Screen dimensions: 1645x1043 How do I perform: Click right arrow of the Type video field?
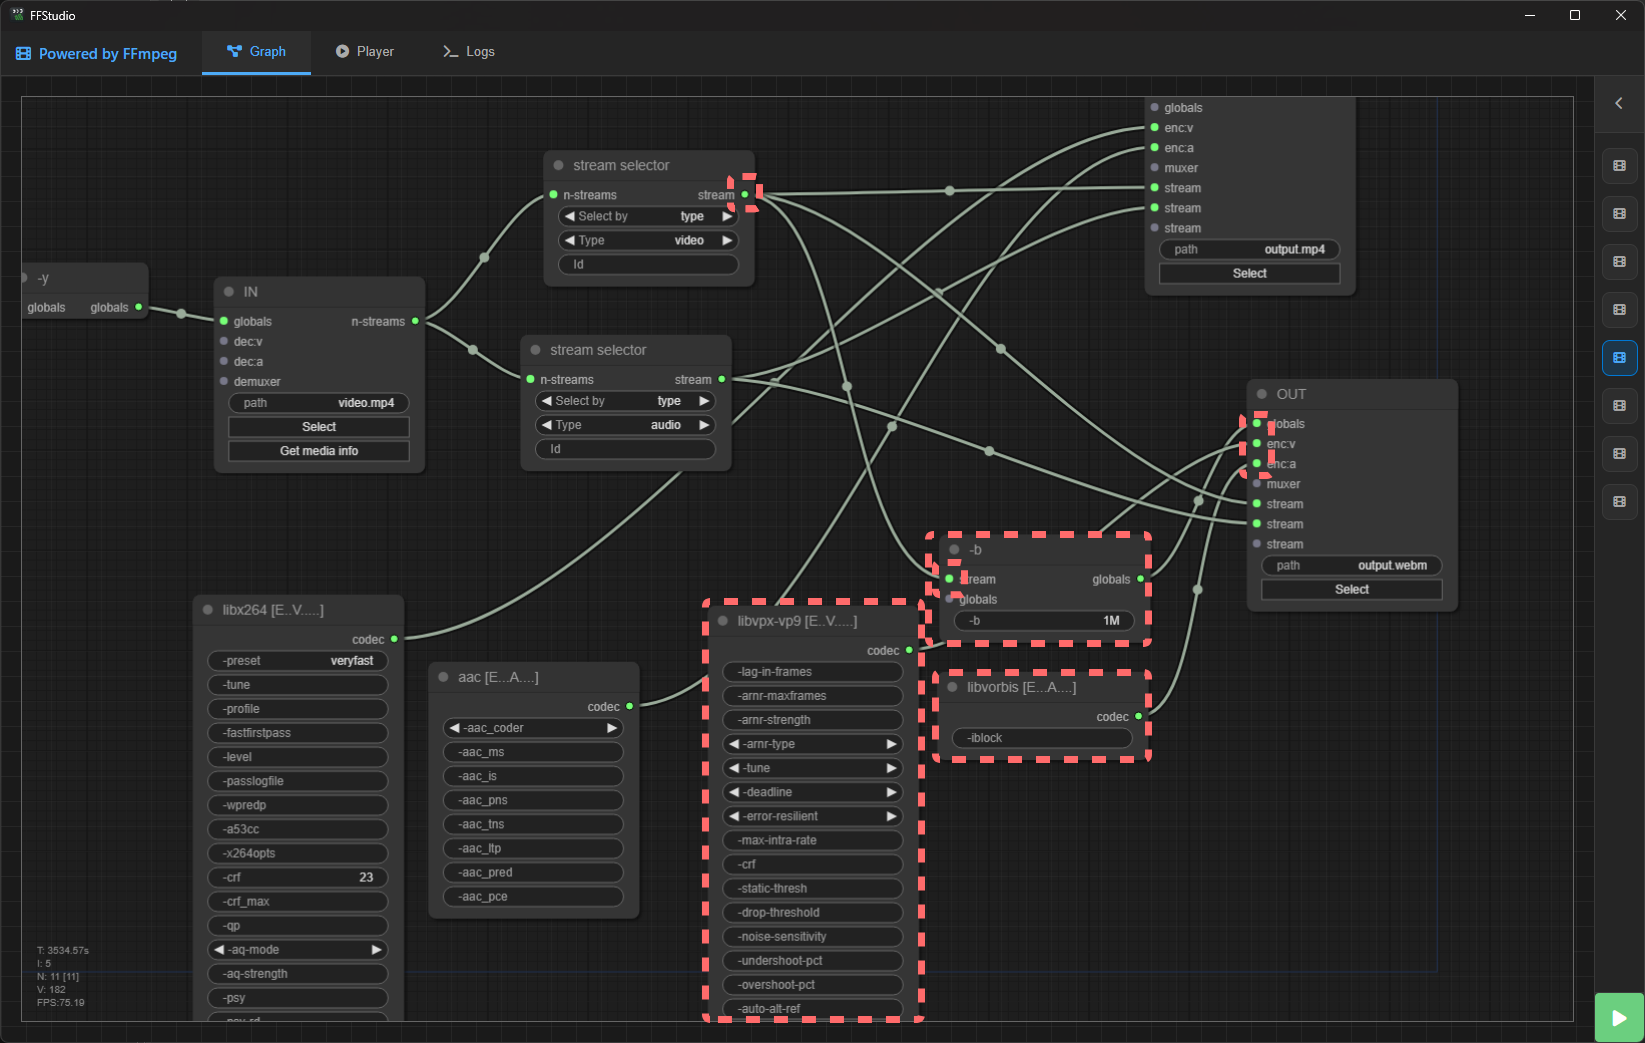tap(727, 240)
